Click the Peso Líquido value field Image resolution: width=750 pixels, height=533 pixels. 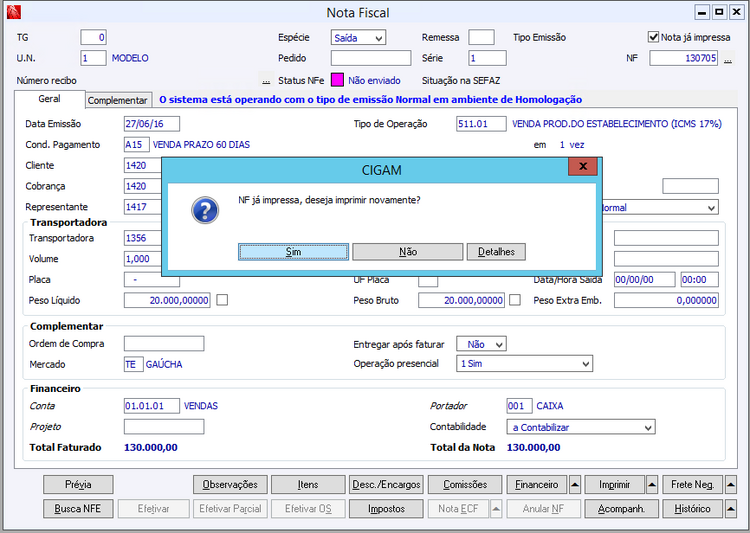167,300
